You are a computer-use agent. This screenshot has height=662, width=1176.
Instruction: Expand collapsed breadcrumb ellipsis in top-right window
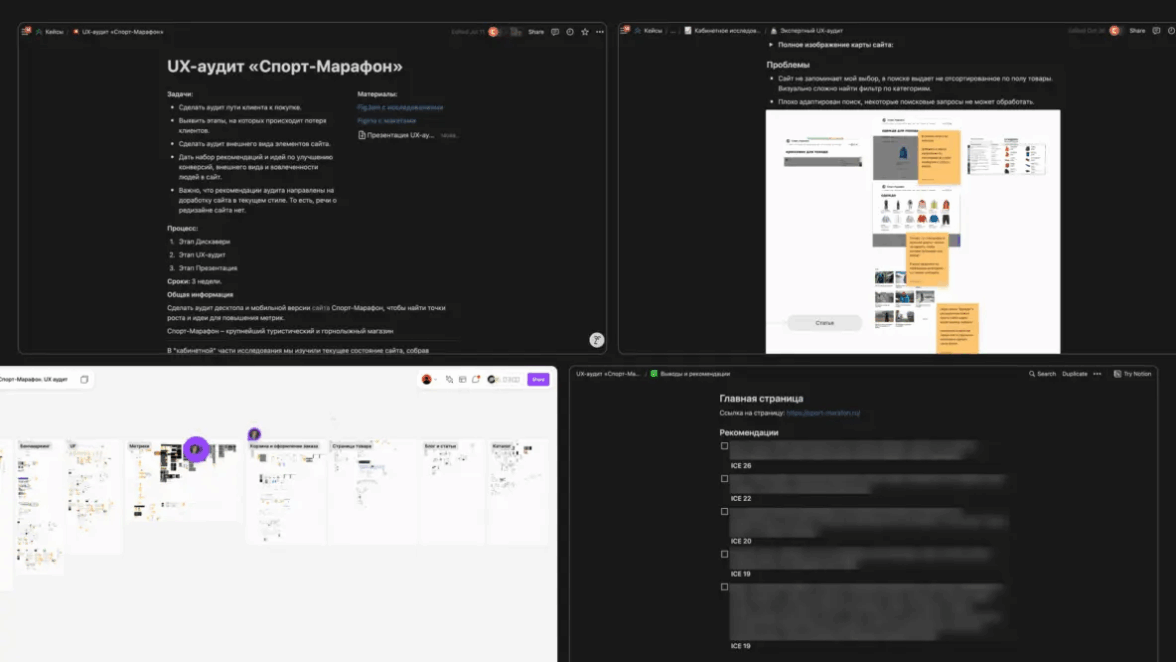674,31
